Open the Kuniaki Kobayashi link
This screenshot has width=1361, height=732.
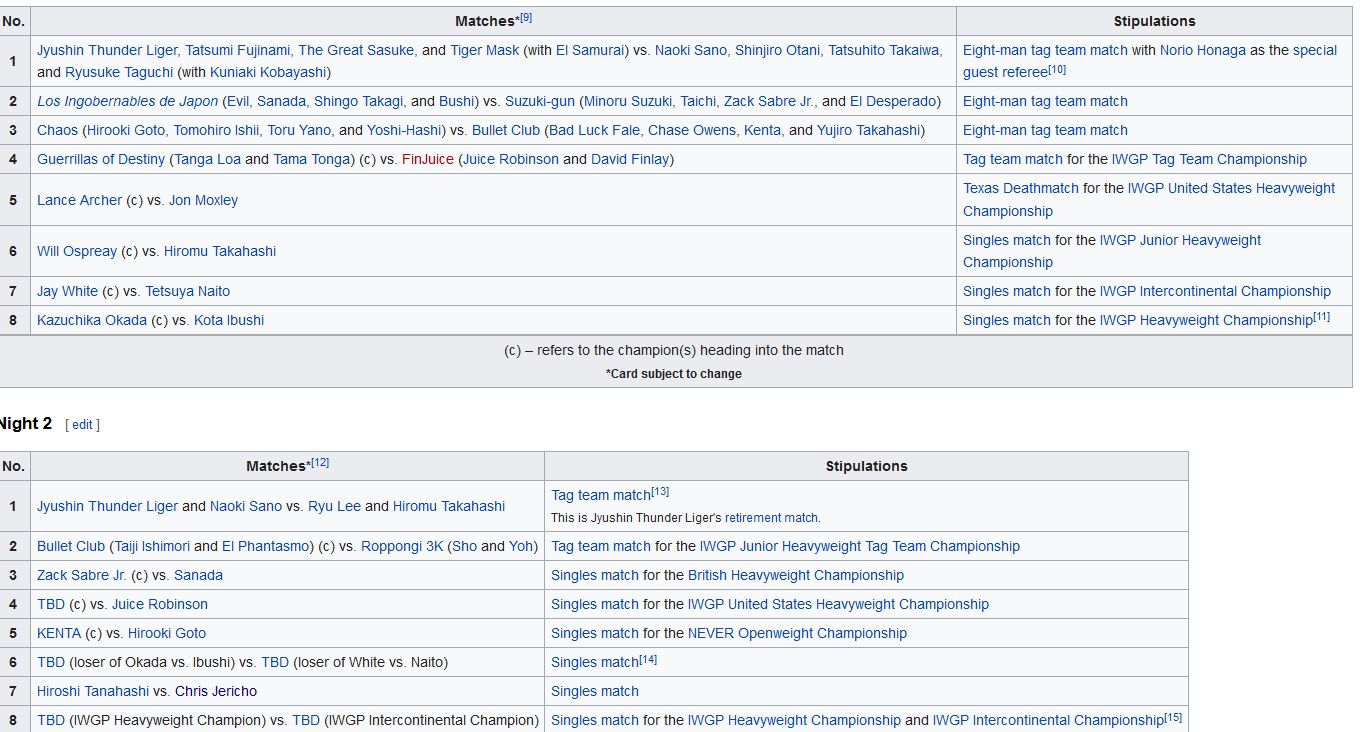pos(267,72)
